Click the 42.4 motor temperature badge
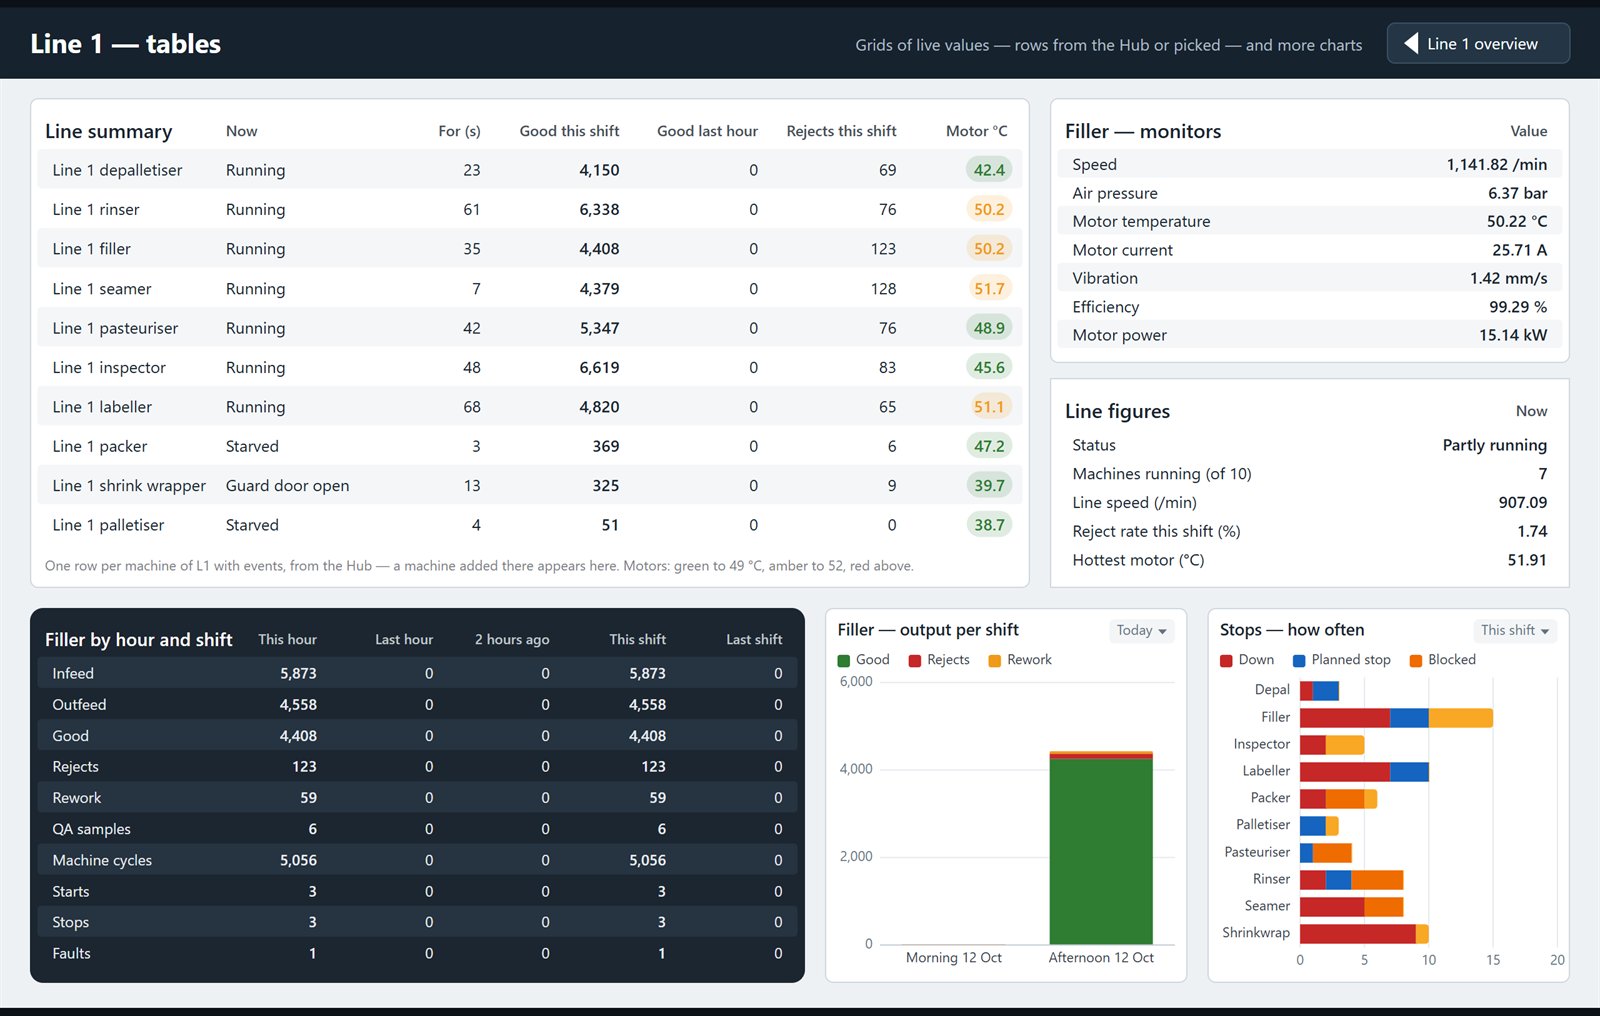Image resolution: width=1600 pixels, height=1016 pixels. [x=989, y=170]
